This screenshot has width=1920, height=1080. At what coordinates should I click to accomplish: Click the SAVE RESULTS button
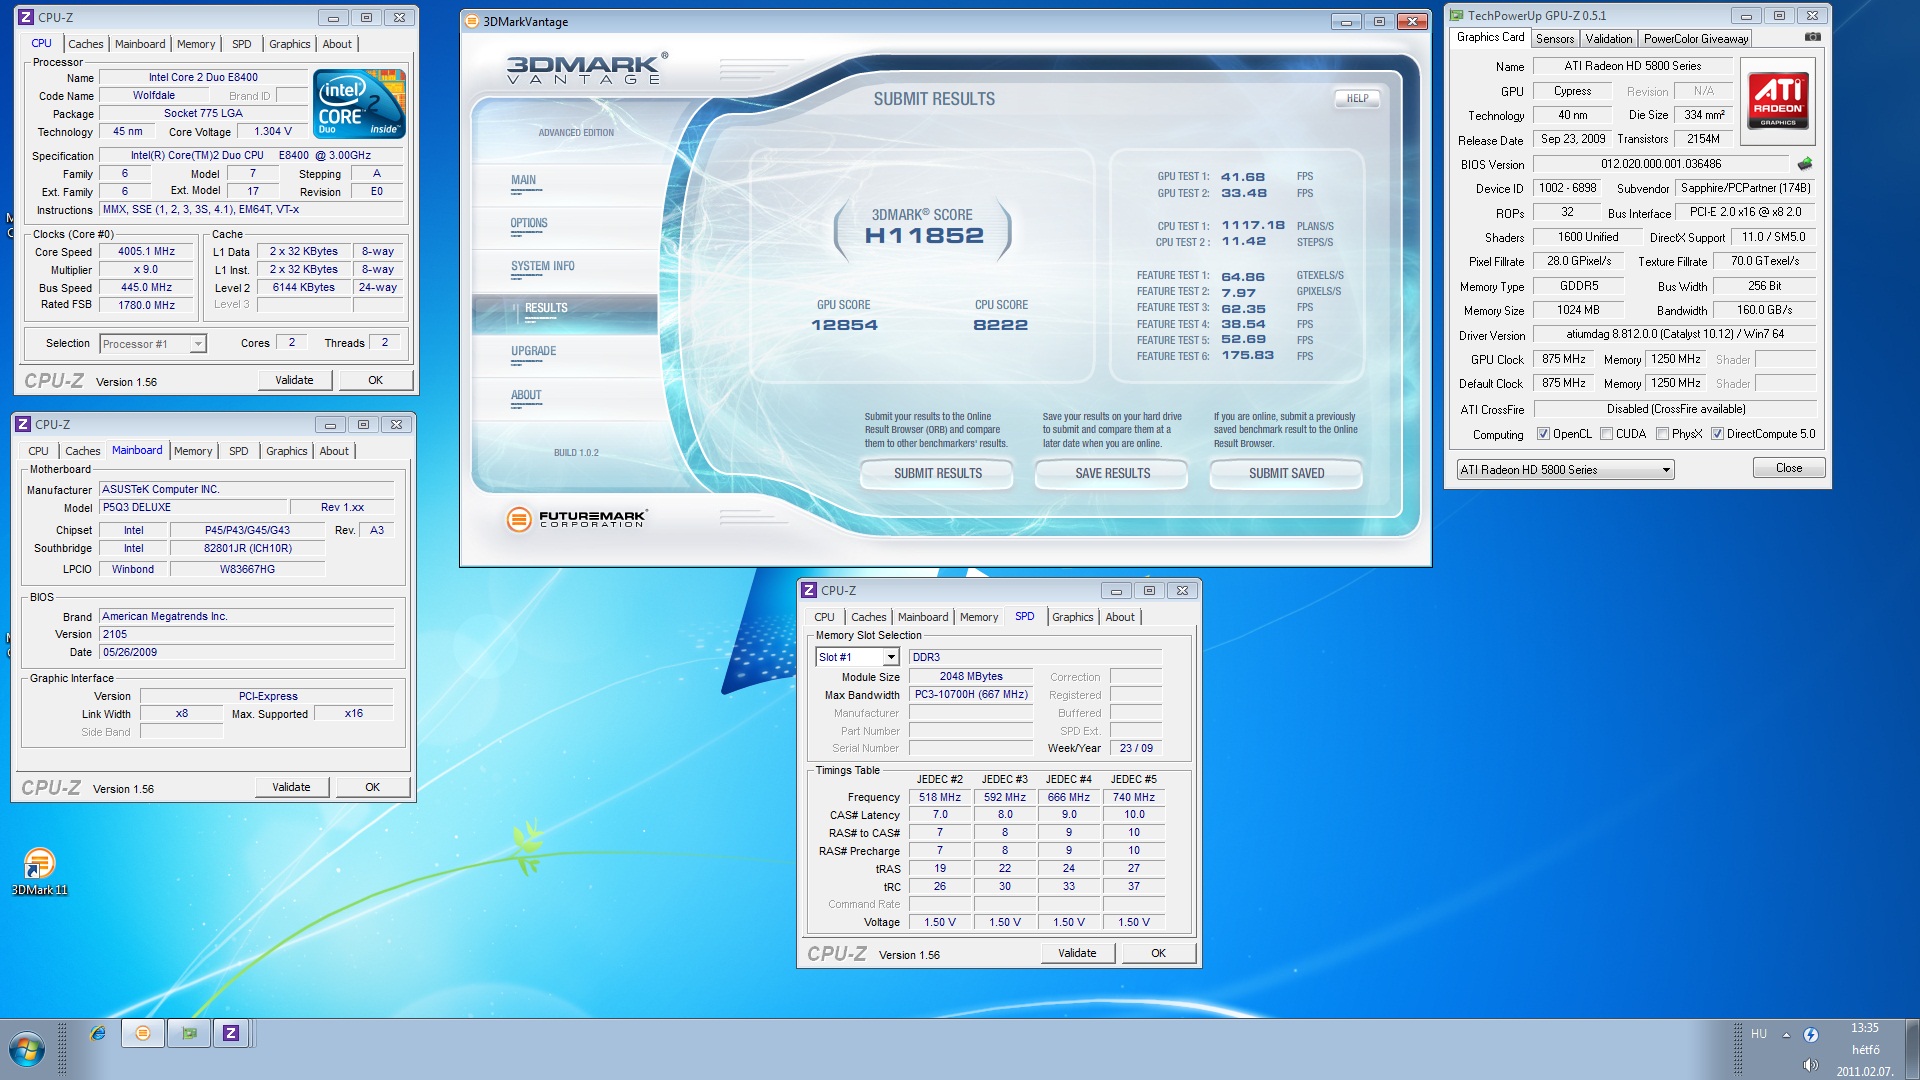(1112, 473)
